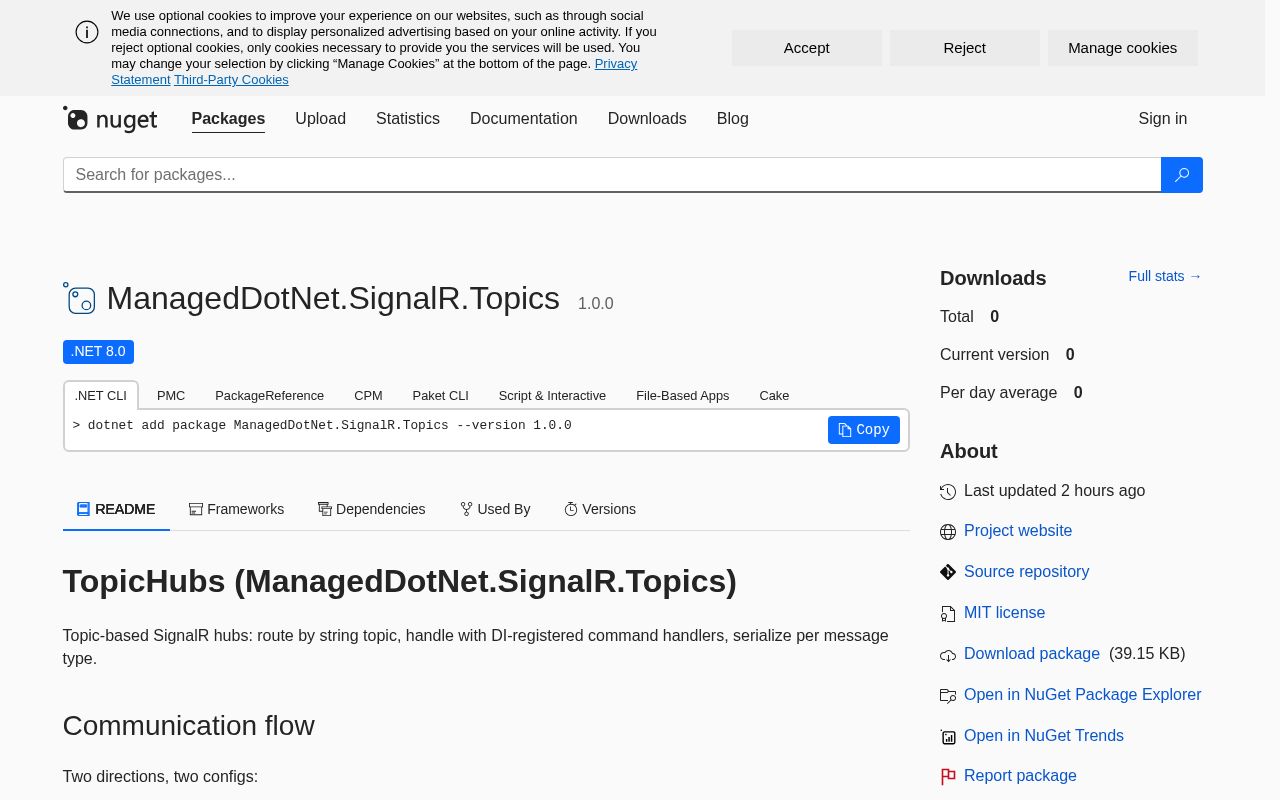Focus the Search for packages field
The image size is (1280, 800).
click(x=612, y=175)
